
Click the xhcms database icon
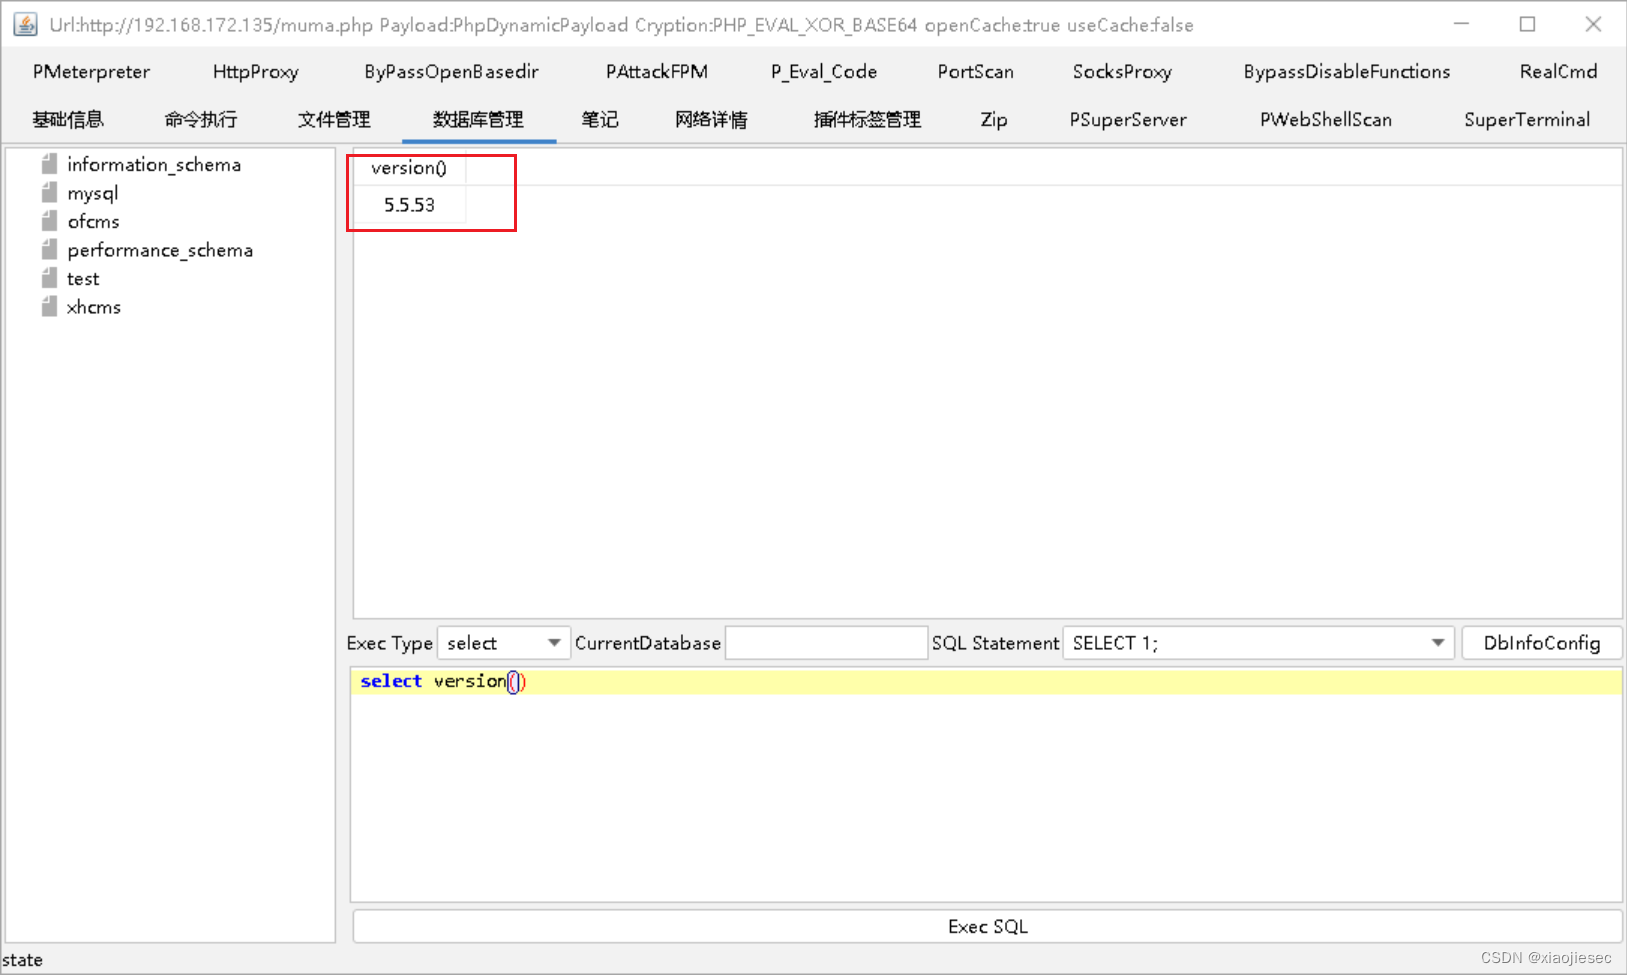coord(49,307)
